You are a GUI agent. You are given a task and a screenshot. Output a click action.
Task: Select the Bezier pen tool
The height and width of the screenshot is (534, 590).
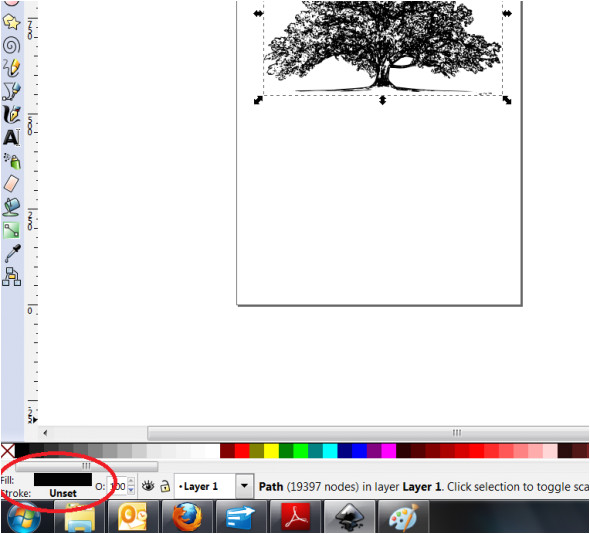tap(11, 91)
